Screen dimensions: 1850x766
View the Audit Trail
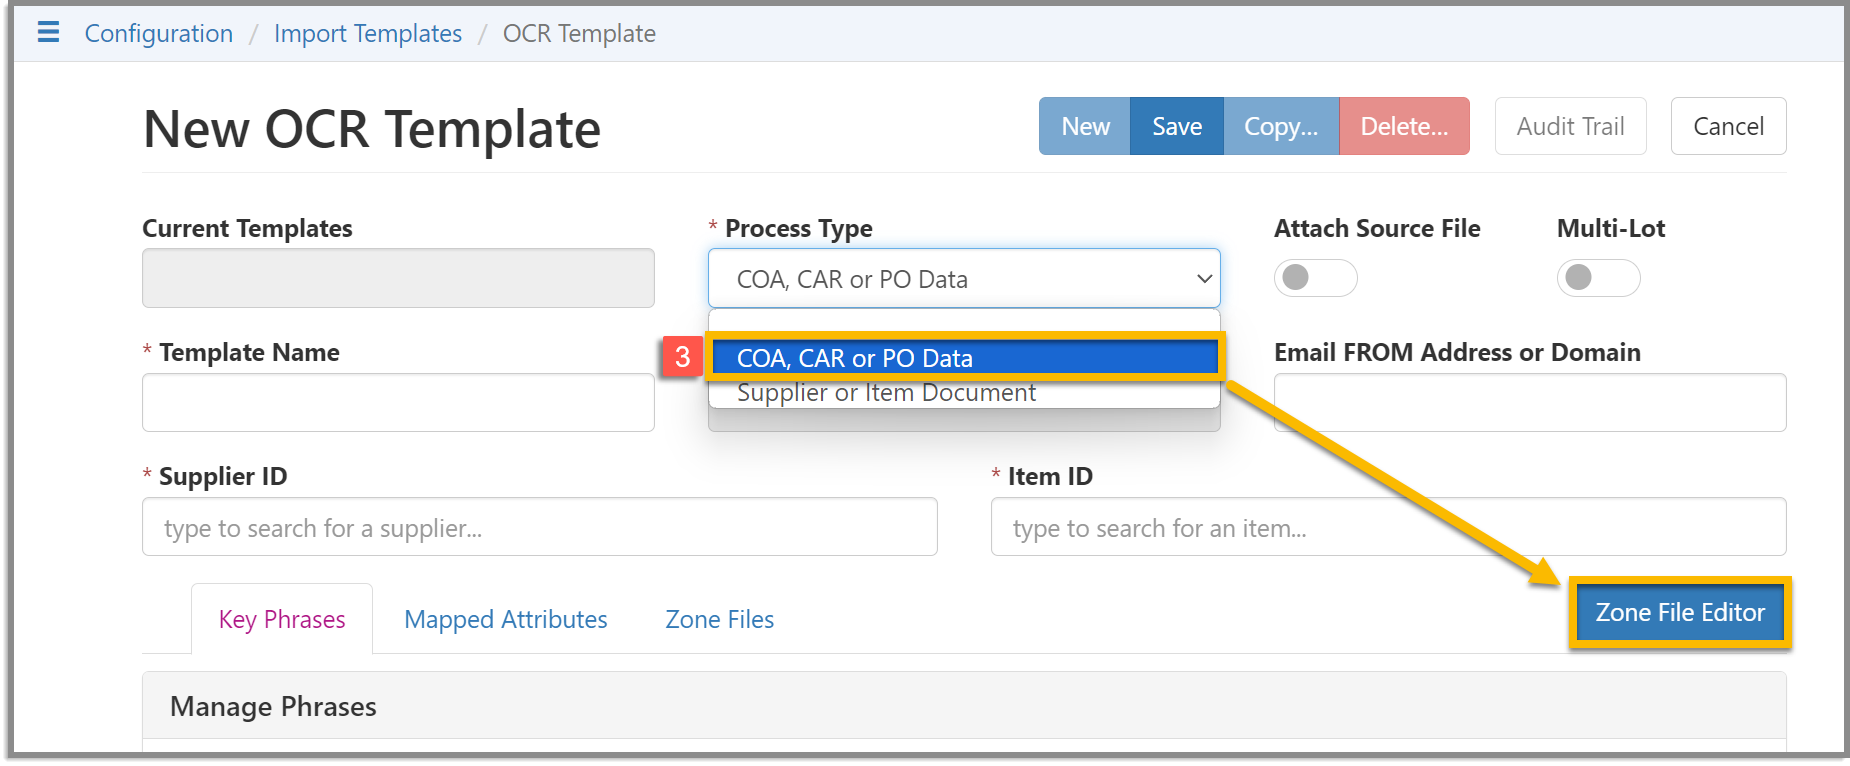click(1569, 127)
